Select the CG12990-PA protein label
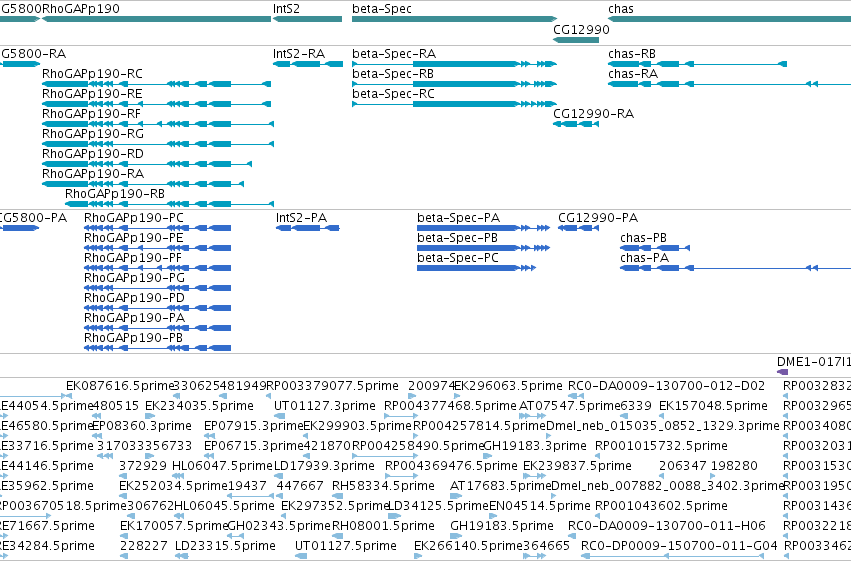 [x=598, y=218]
